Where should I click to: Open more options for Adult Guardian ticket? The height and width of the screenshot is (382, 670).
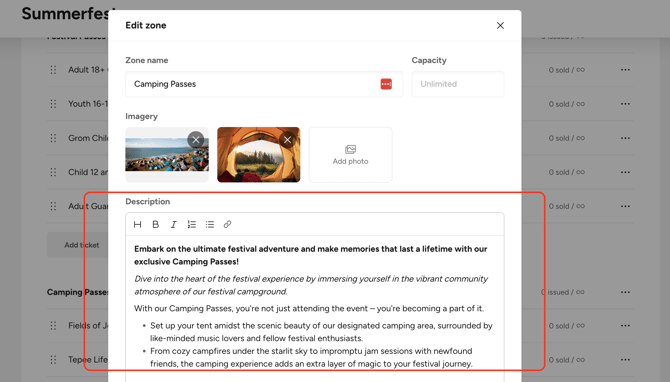625,206
